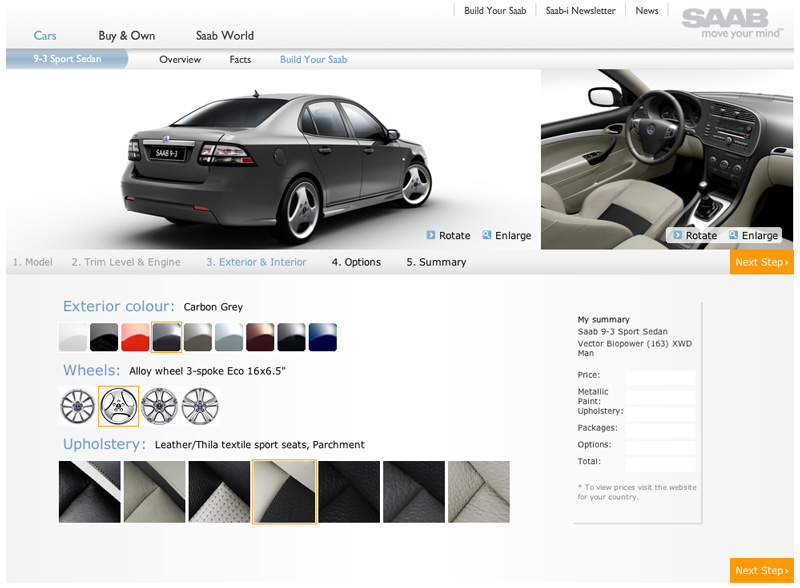Open the Saab-i Newsletter link

(x=581, y=11)
